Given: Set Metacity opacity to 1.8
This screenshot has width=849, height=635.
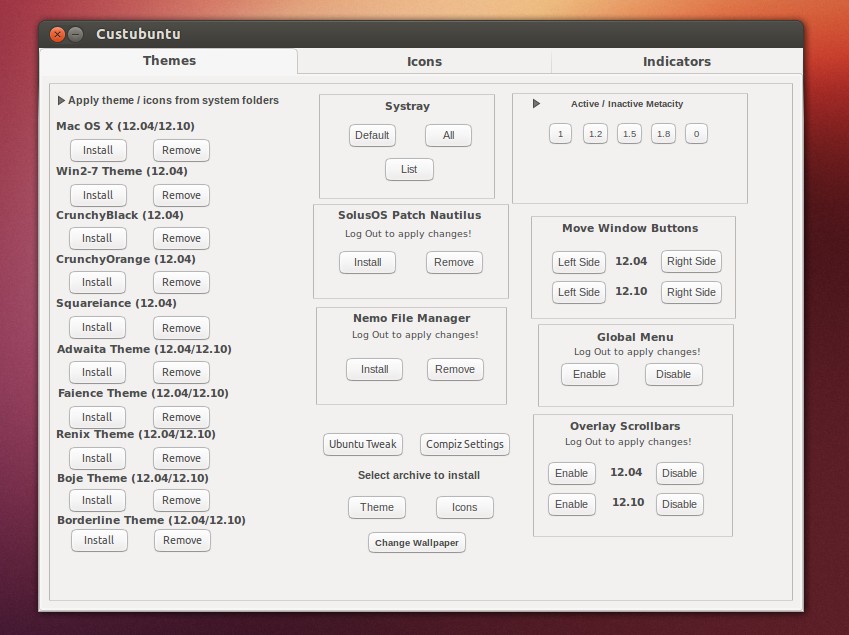Looking at the screenshot, I should point(663,134).
